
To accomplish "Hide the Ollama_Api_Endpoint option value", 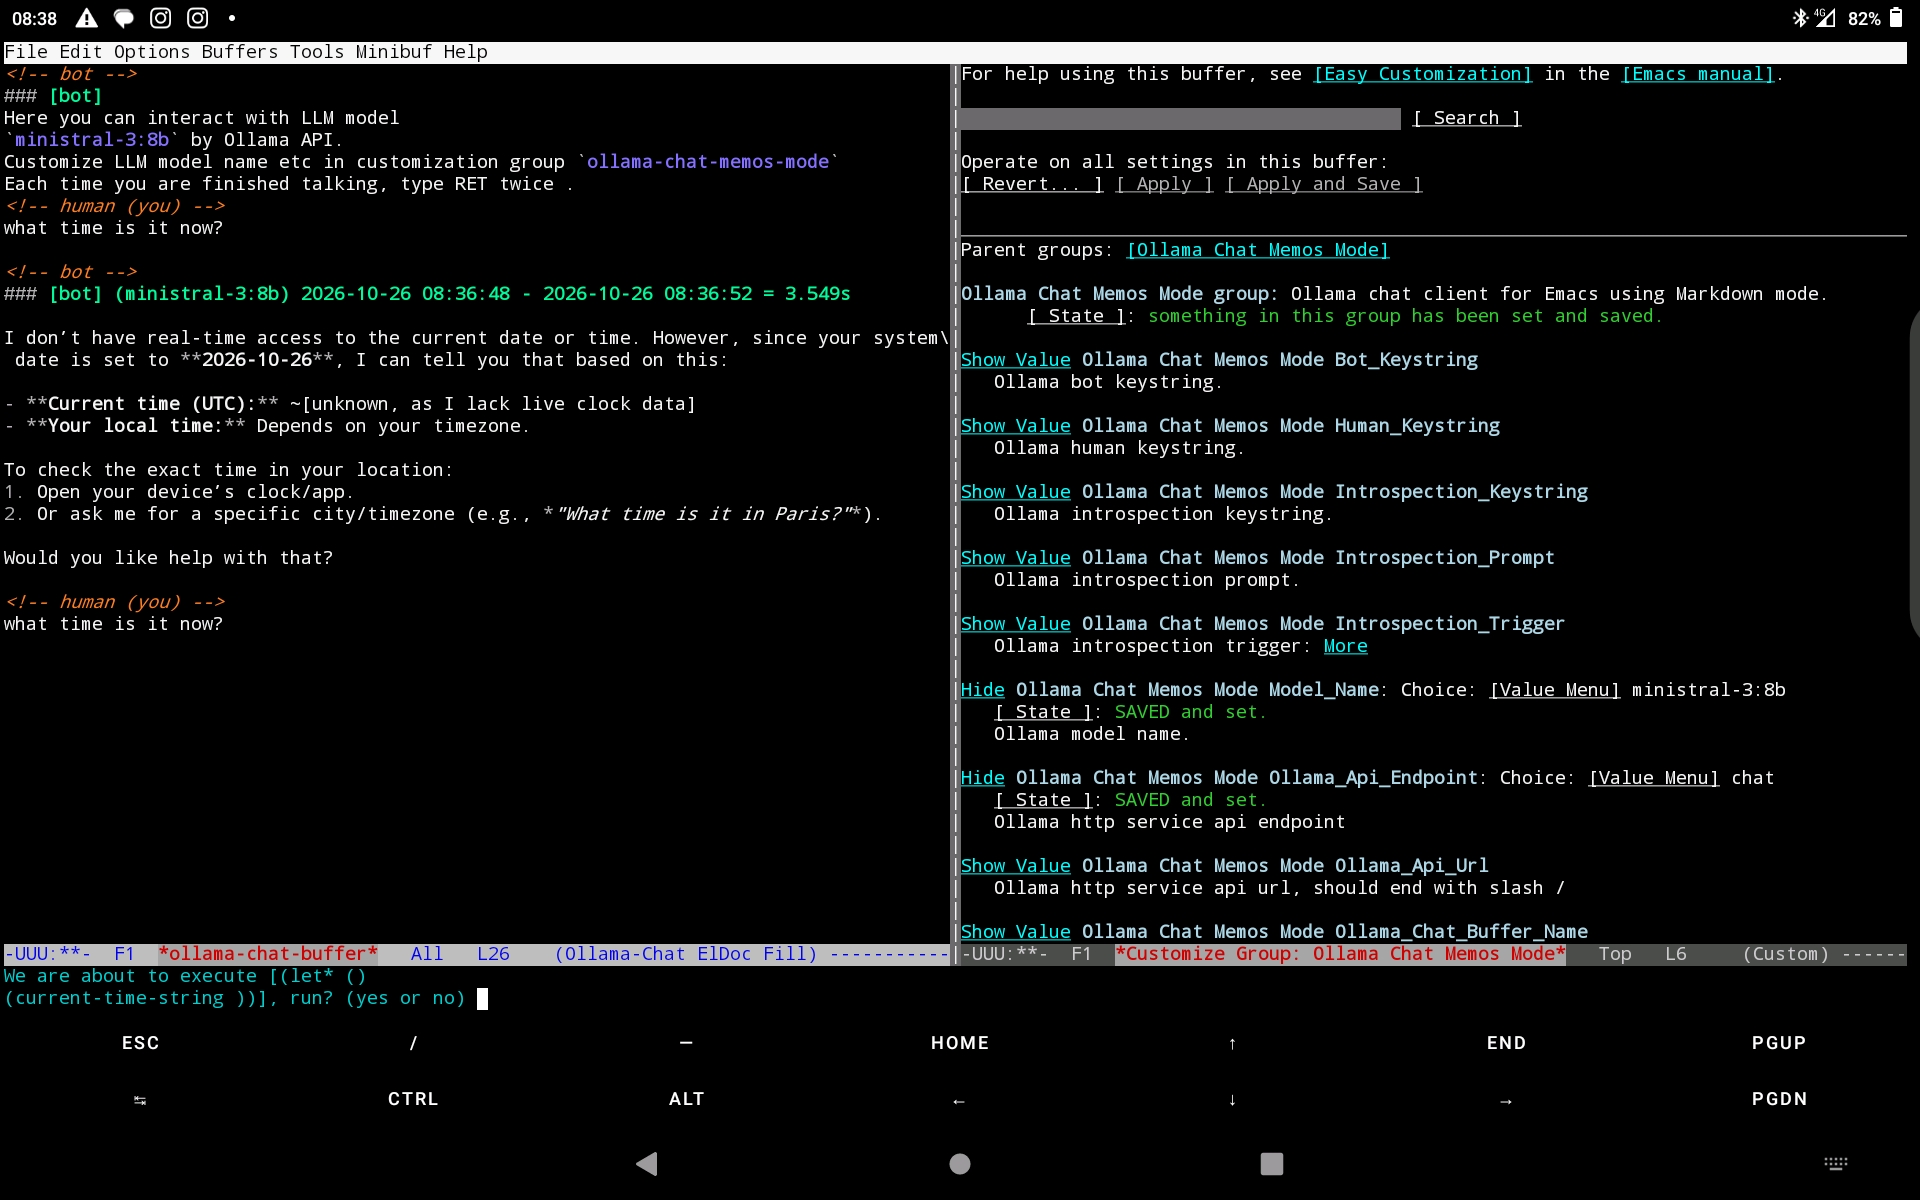I will pyautogui.click(x=982, y=778).
